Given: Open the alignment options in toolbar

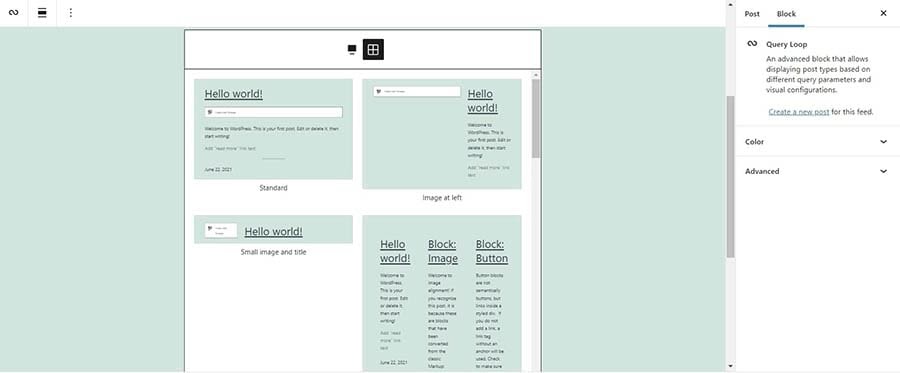Looking at the screenshot, I should [x=42, y=13].
